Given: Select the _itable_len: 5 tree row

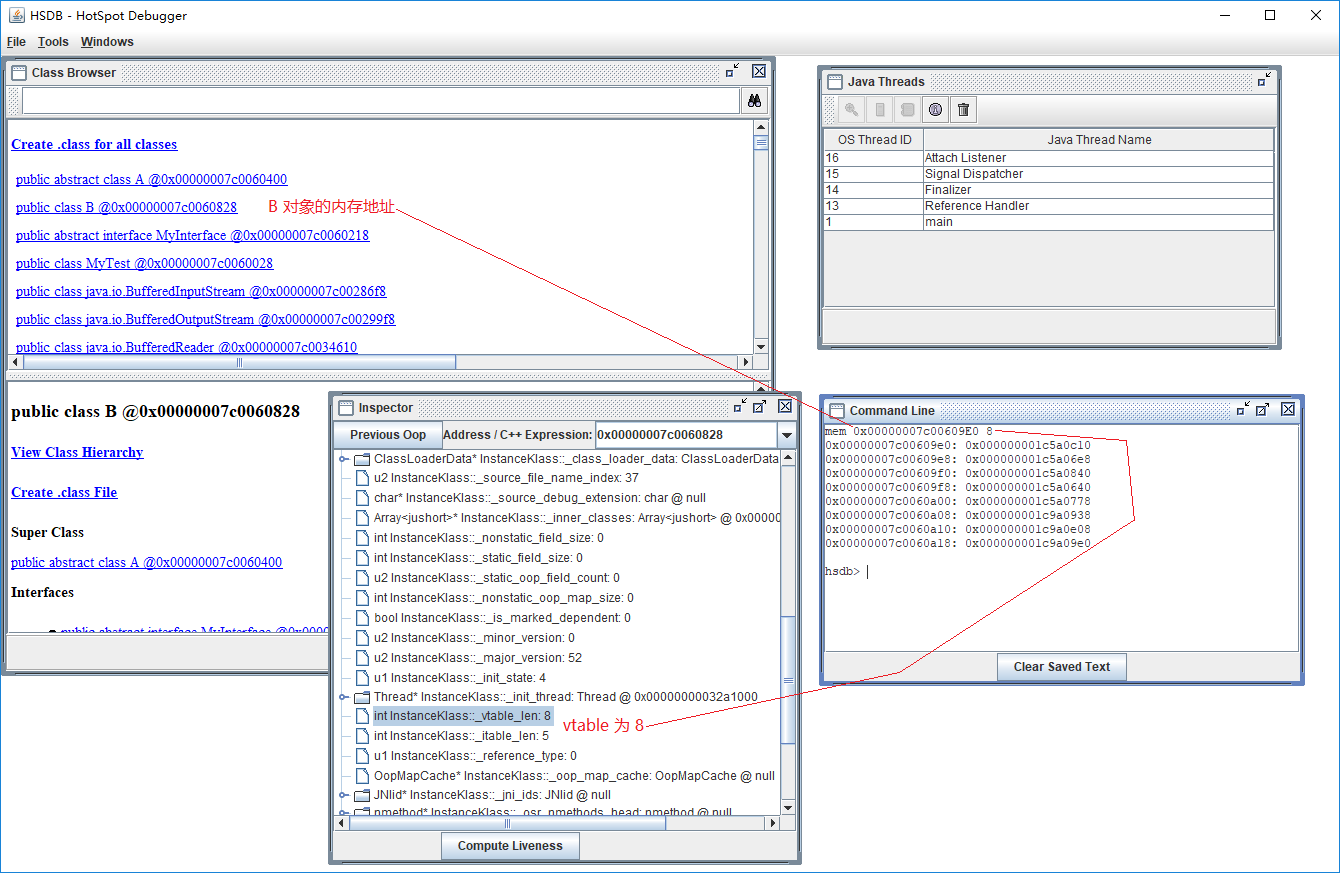Looking at the screenshot, I should click(461, 736).
